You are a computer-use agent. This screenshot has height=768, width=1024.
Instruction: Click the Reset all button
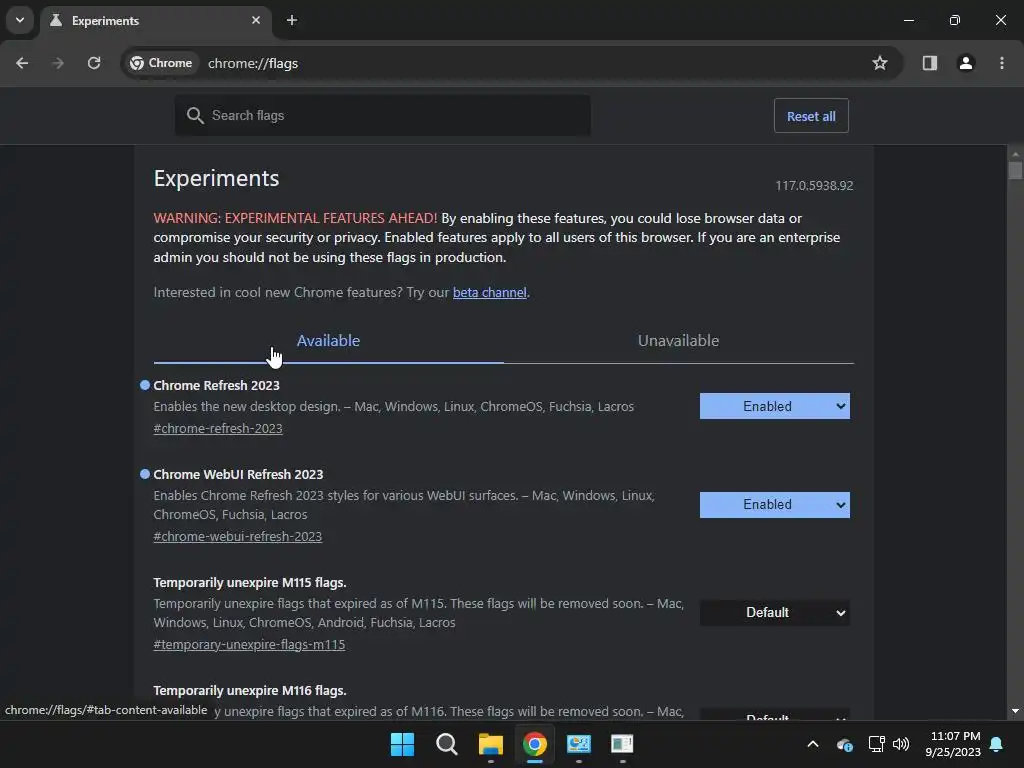pos(811,116)
